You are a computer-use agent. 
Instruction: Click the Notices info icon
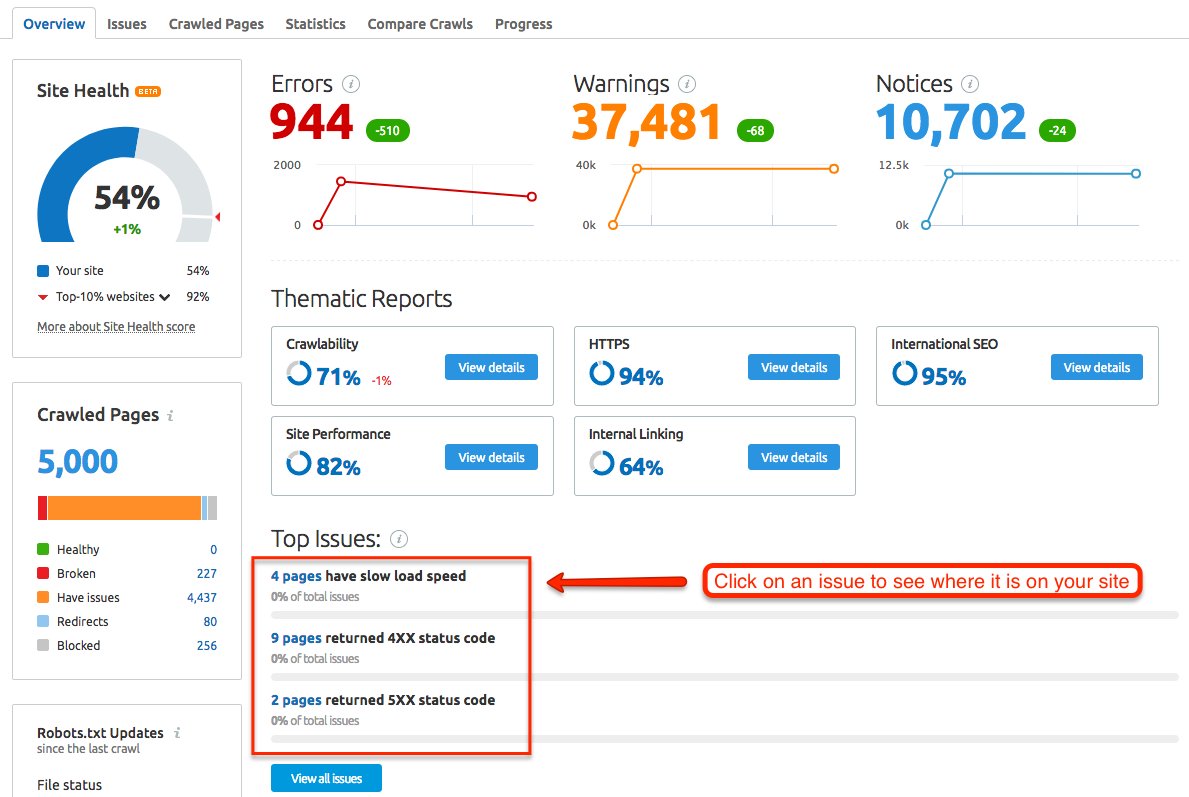969,84
